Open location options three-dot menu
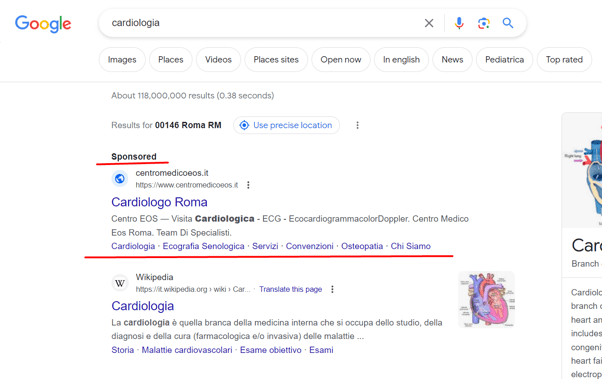This screenshot has width=602, height=379. (x=357, y=125)
